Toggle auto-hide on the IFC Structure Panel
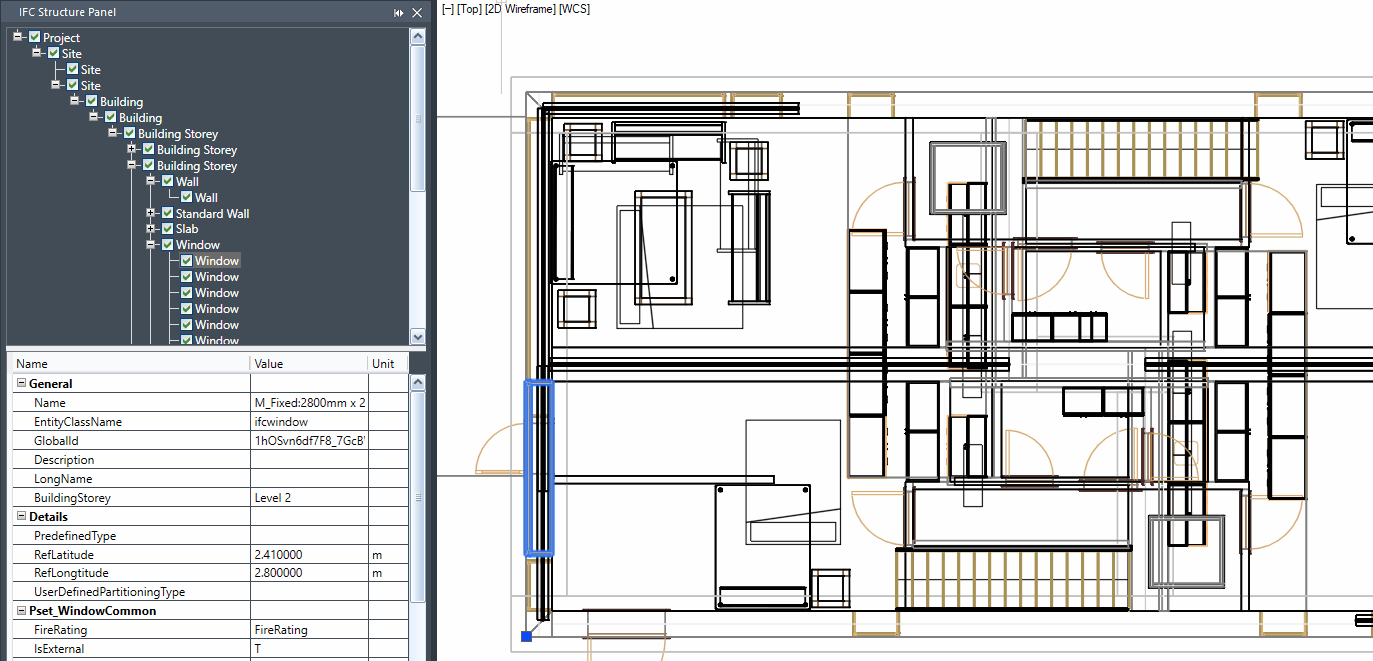This screenshot has height=661, width=1373. (x=399, y=13)
